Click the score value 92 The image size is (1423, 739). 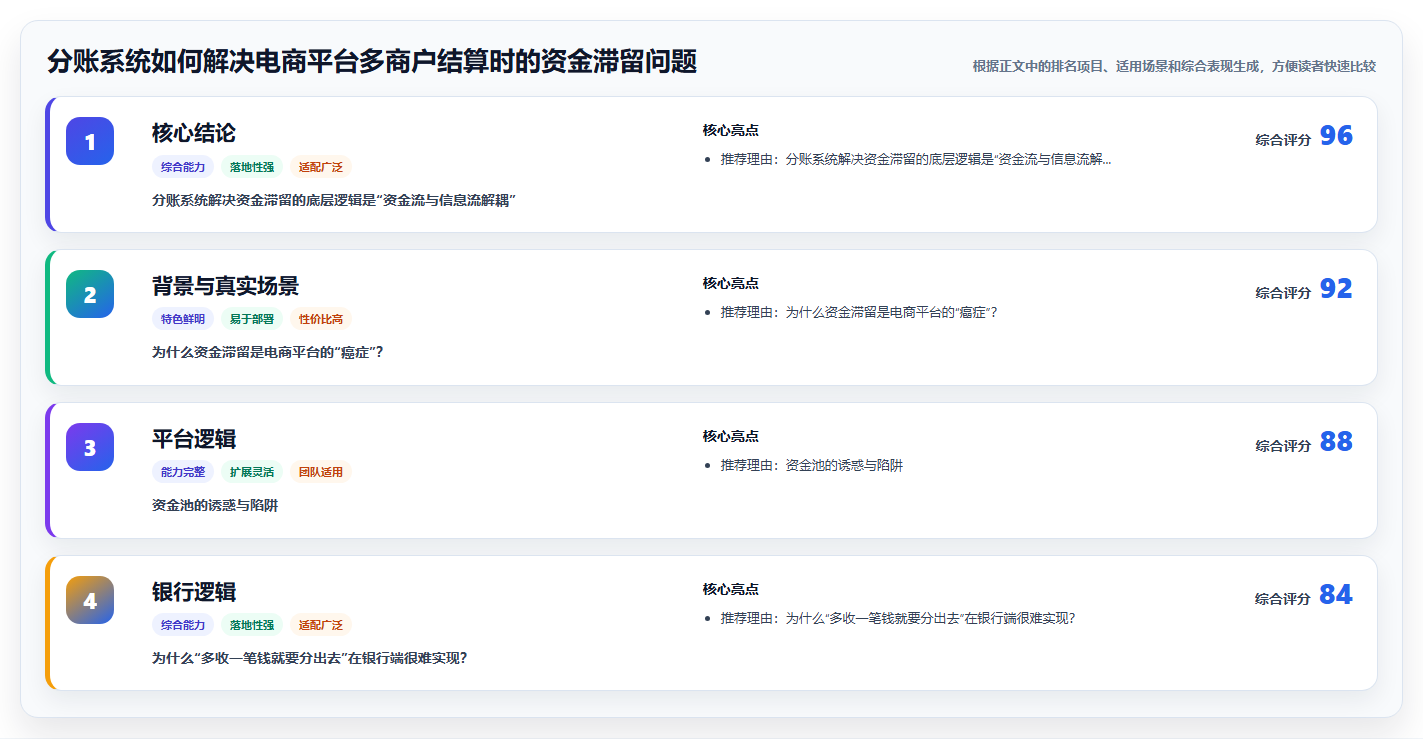pyautogui.click(x=1336, y=289)
